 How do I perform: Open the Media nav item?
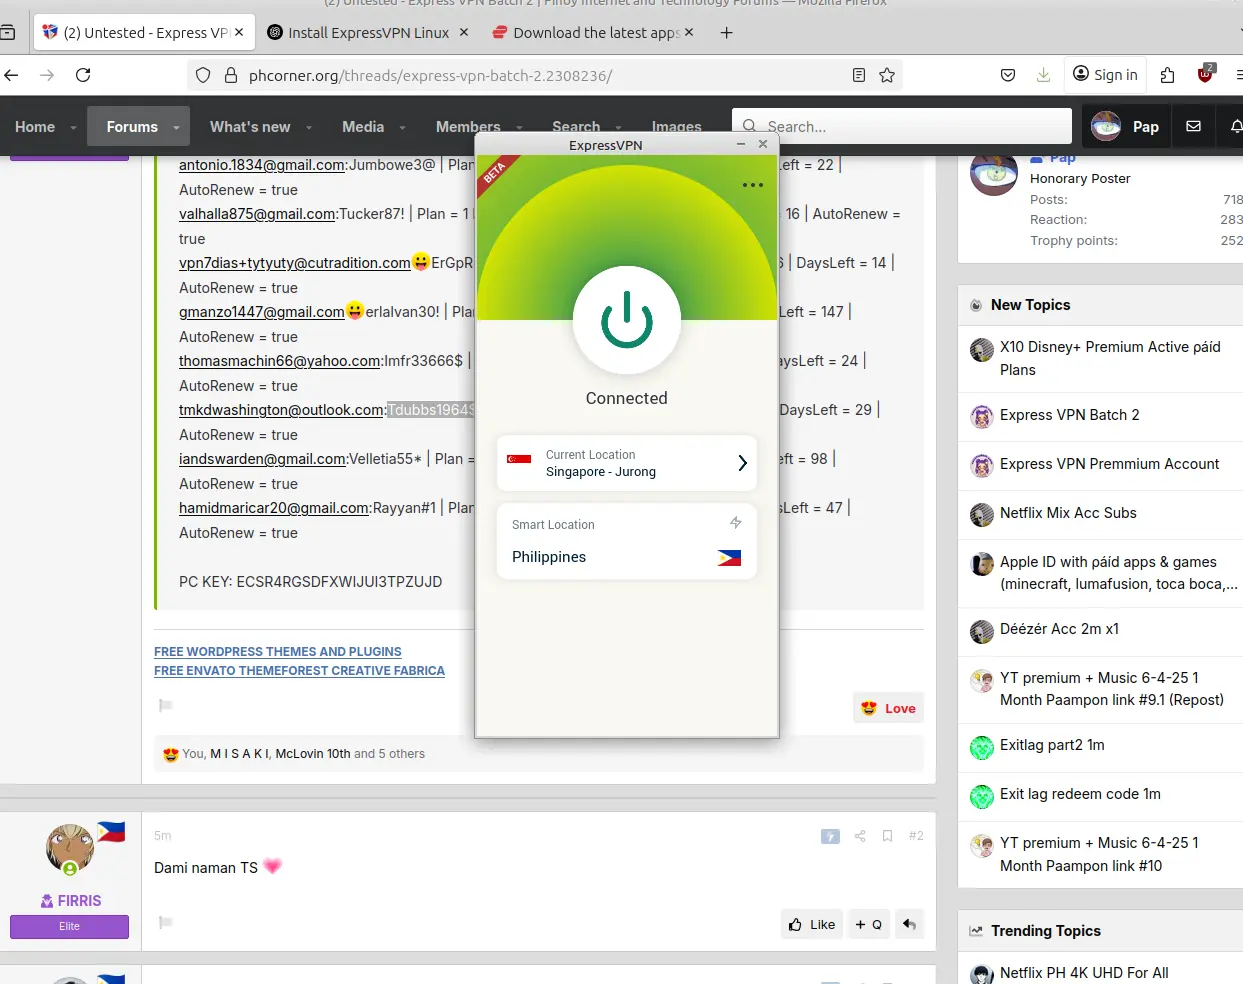tap(363, 127)
